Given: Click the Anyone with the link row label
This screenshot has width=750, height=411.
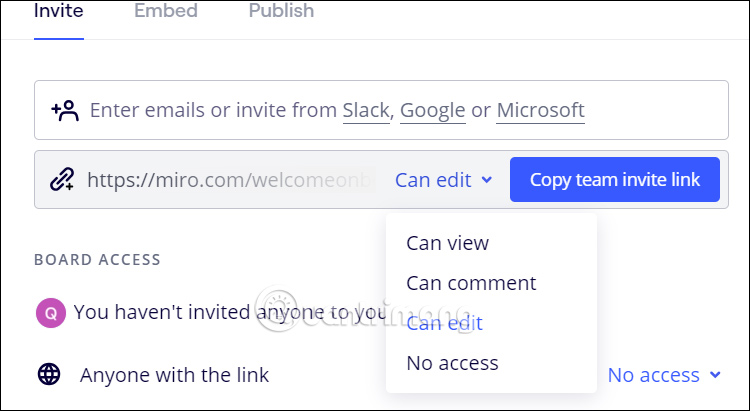Looking at the screenshot, I should click(174, 375).
